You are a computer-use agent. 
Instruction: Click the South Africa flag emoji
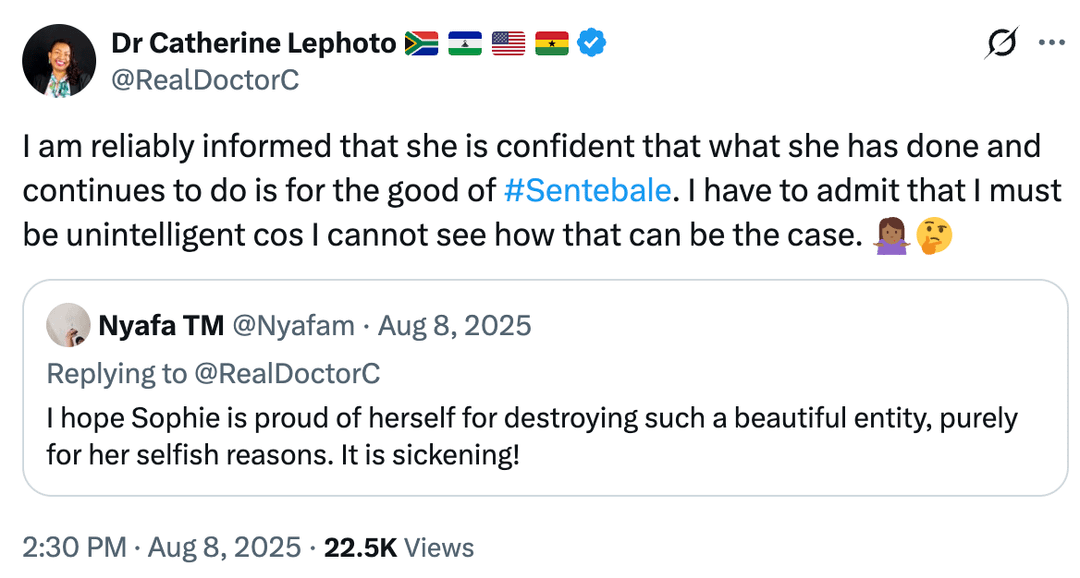tap(422, 44)
